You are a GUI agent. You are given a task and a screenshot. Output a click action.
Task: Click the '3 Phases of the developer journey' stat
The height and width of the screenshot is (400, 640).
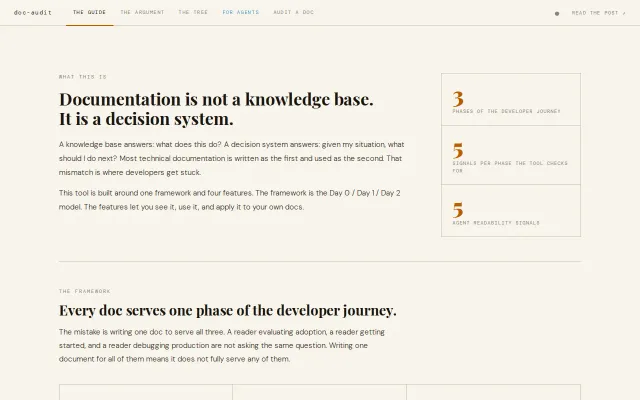(511, 100)
